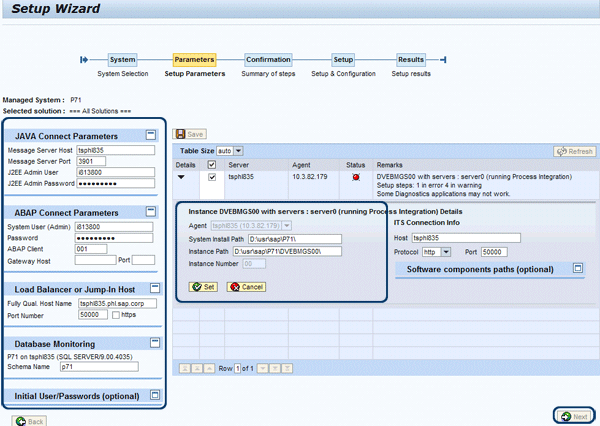
Task: Expand Initial User/Passwords panel
Action: pyautogui.click(x=155, y=395)
